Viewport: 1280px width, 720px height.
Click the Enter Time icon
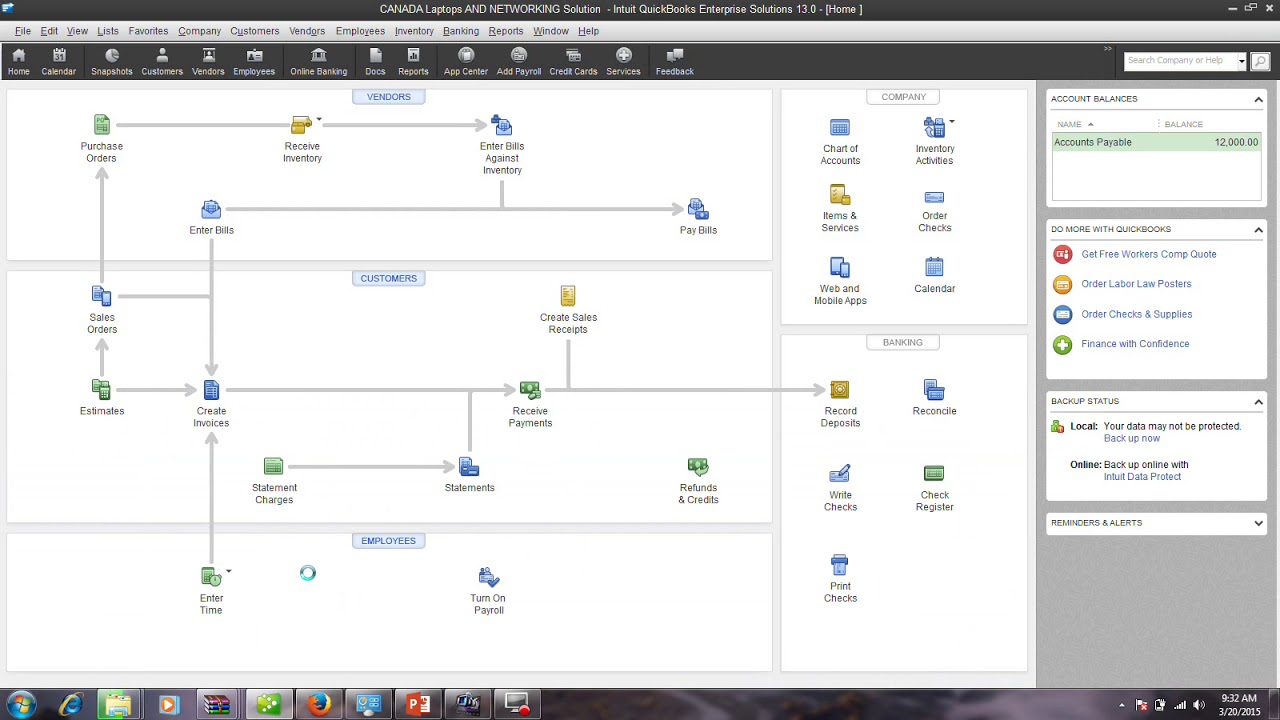(210, 577)
